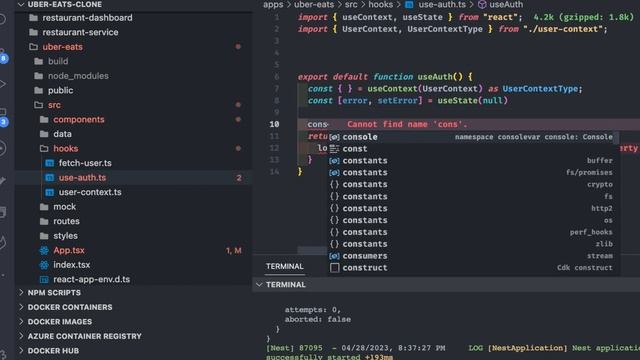This screenshot has width=640, height=360.
Task: Click line number 6 in the gutter
Action: [277, 77]
